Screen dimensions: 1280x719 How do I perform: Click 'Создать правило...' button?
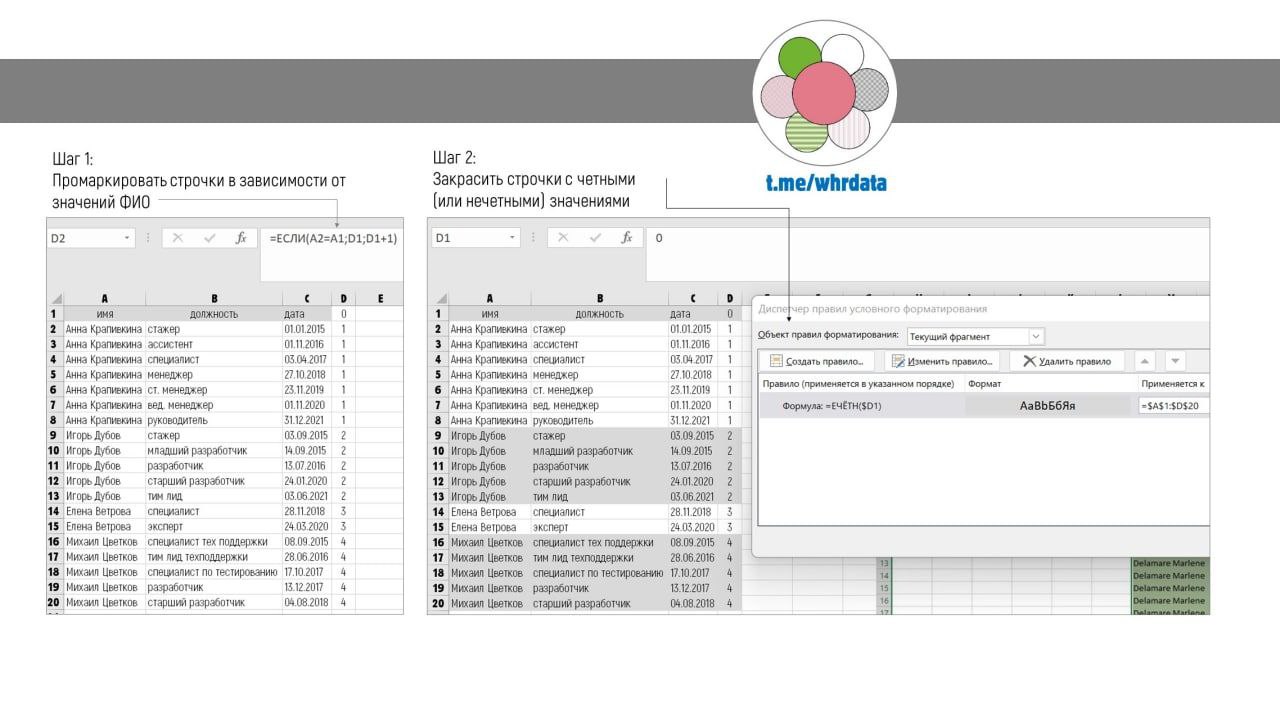pos(817,361)
